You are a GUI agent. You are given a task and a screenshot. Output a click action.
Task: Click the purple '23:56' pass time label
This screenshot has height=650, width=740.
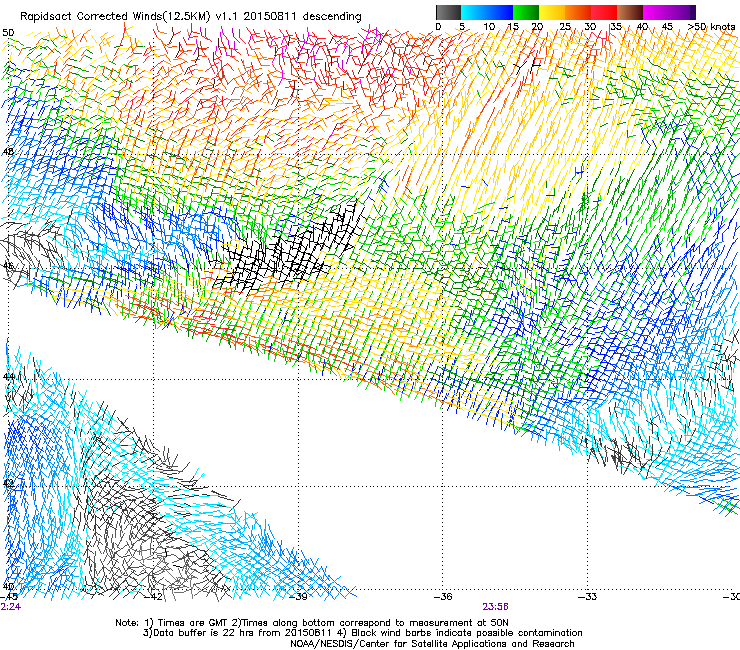495,607
